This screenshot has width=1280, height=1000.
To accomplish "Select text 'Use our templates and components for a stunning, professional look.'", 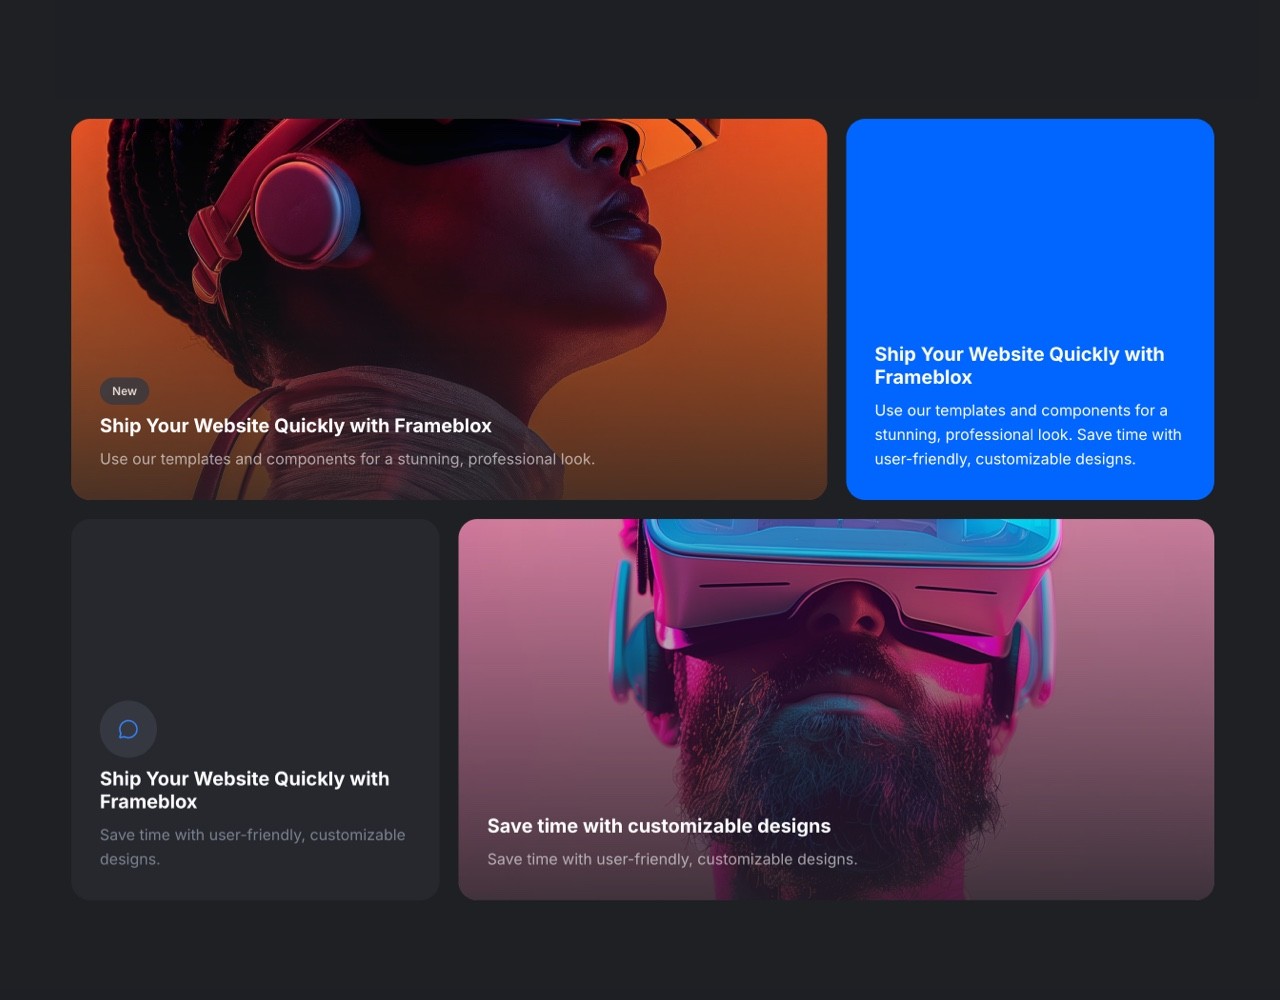I will pos(347,459).
